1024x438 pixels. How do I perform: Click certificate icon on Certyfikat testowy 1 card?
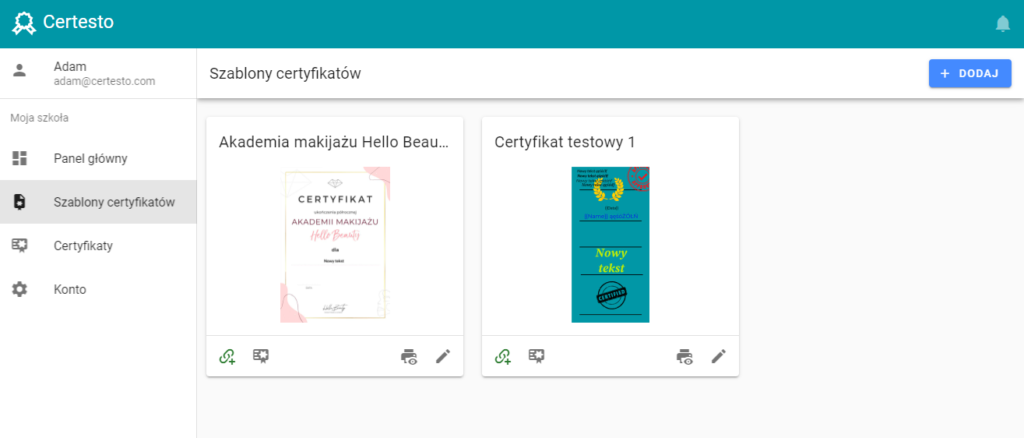pos(537,356)
